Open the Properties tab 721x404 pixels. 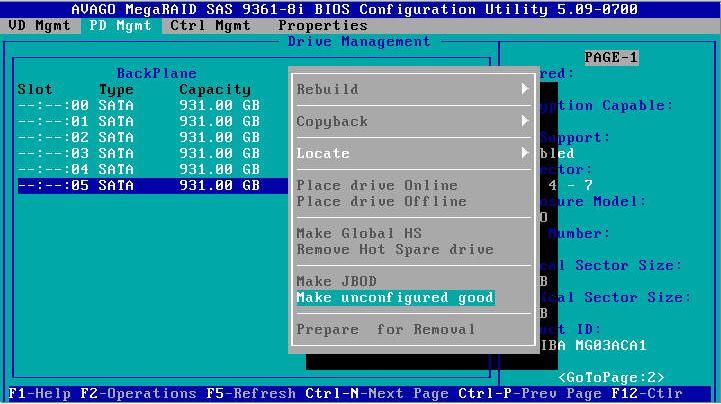click(322, 25)
